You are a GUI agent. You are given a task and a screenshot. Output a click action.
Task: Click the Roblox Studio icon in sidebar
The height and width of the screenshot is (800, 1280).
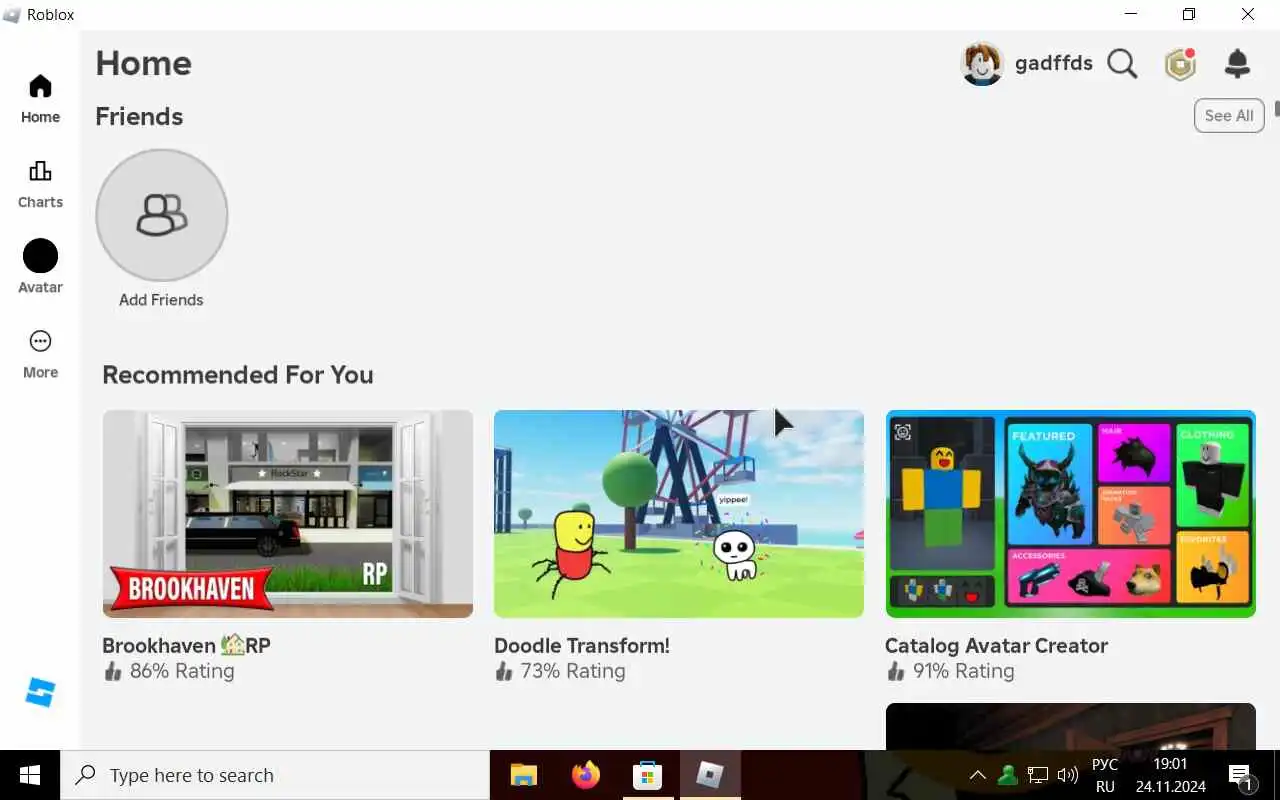tap(41, 692)
